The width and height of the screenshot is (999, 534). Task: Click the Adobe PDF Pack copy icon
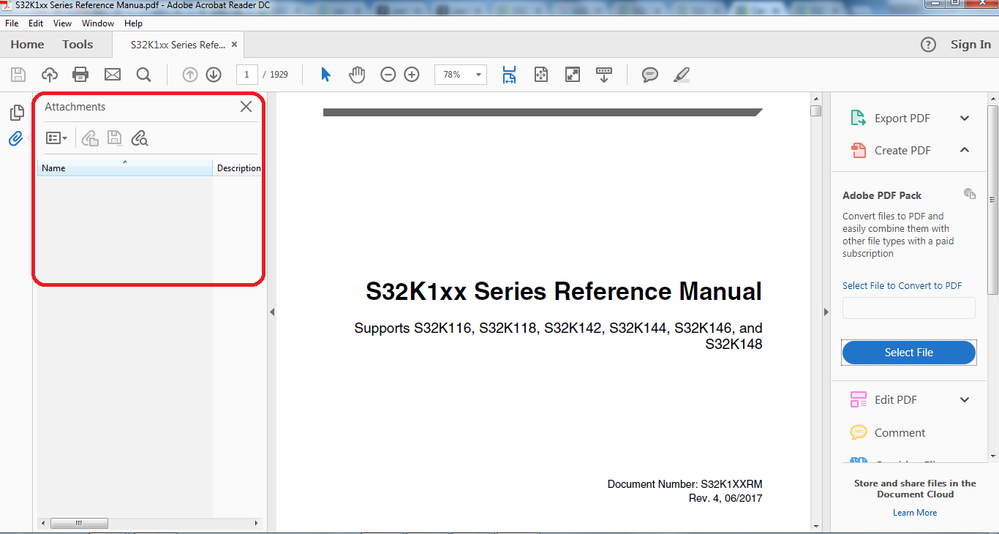point(970,194)
